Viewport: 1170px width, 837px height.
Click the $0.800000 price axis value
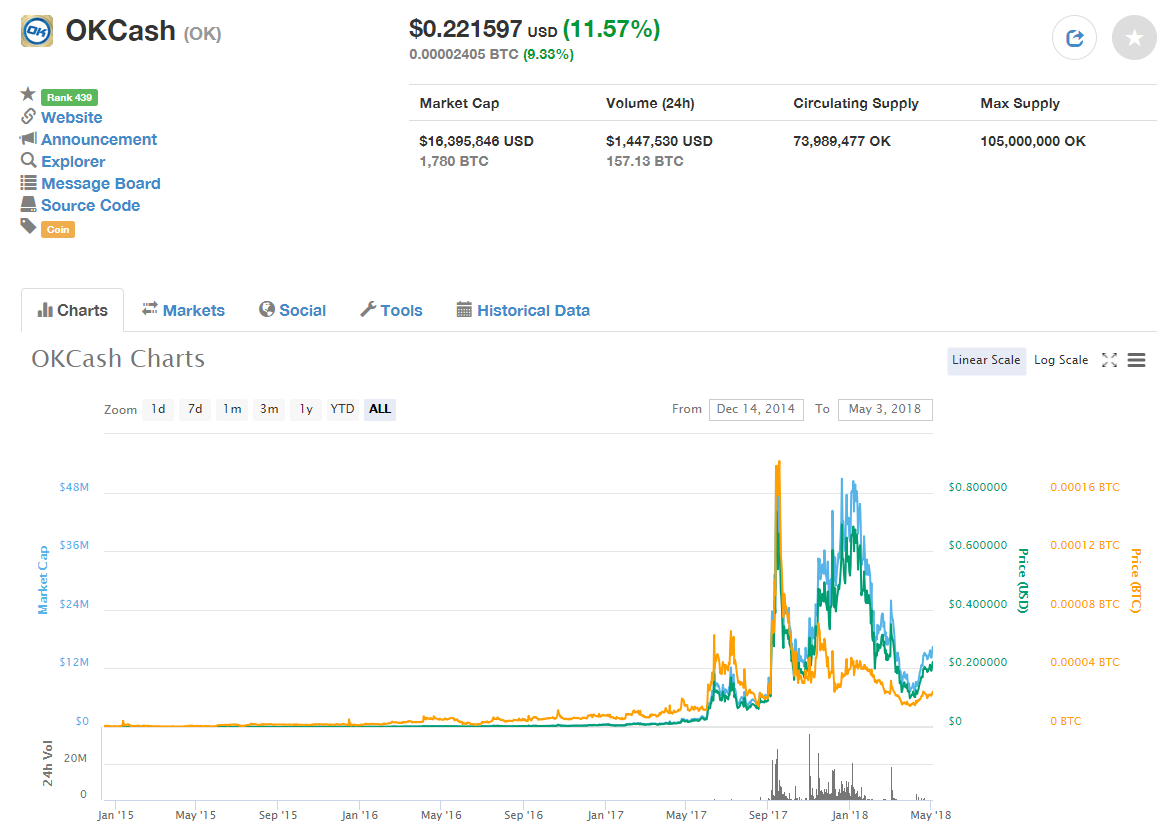point(977,487)
